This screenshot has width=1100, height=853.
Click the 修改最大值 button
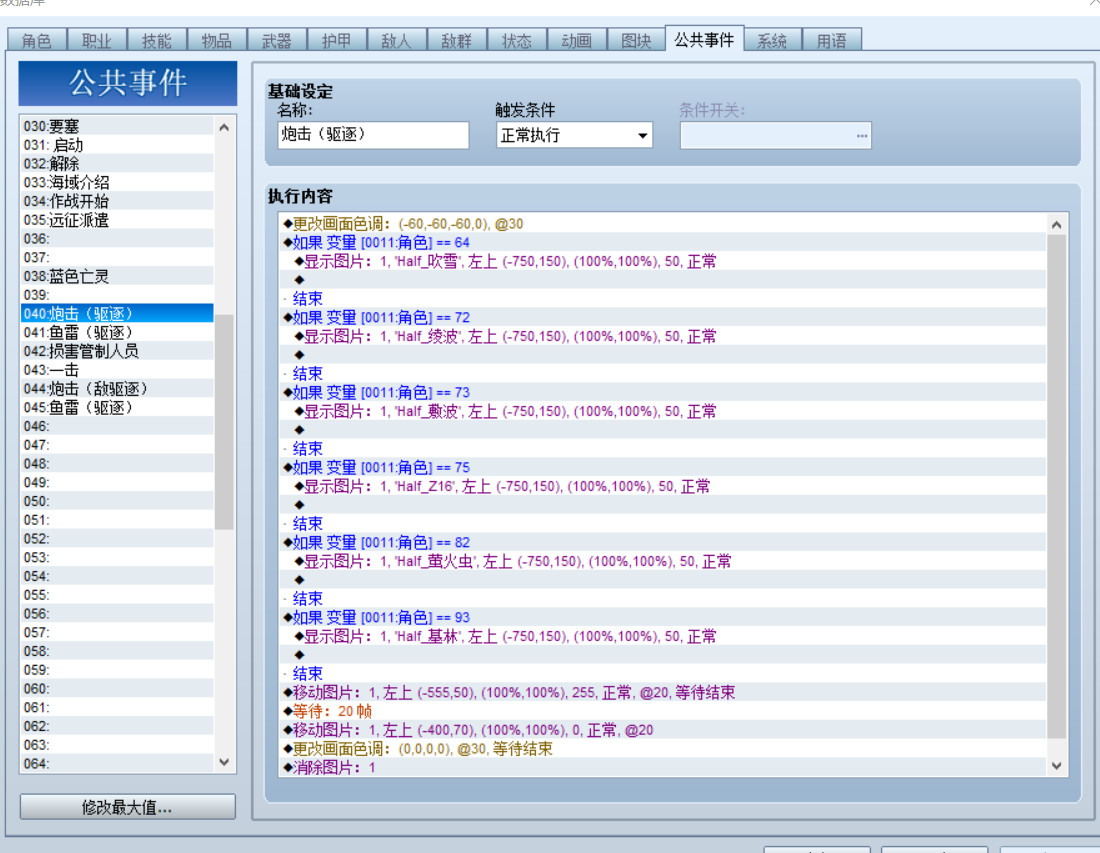127,807
